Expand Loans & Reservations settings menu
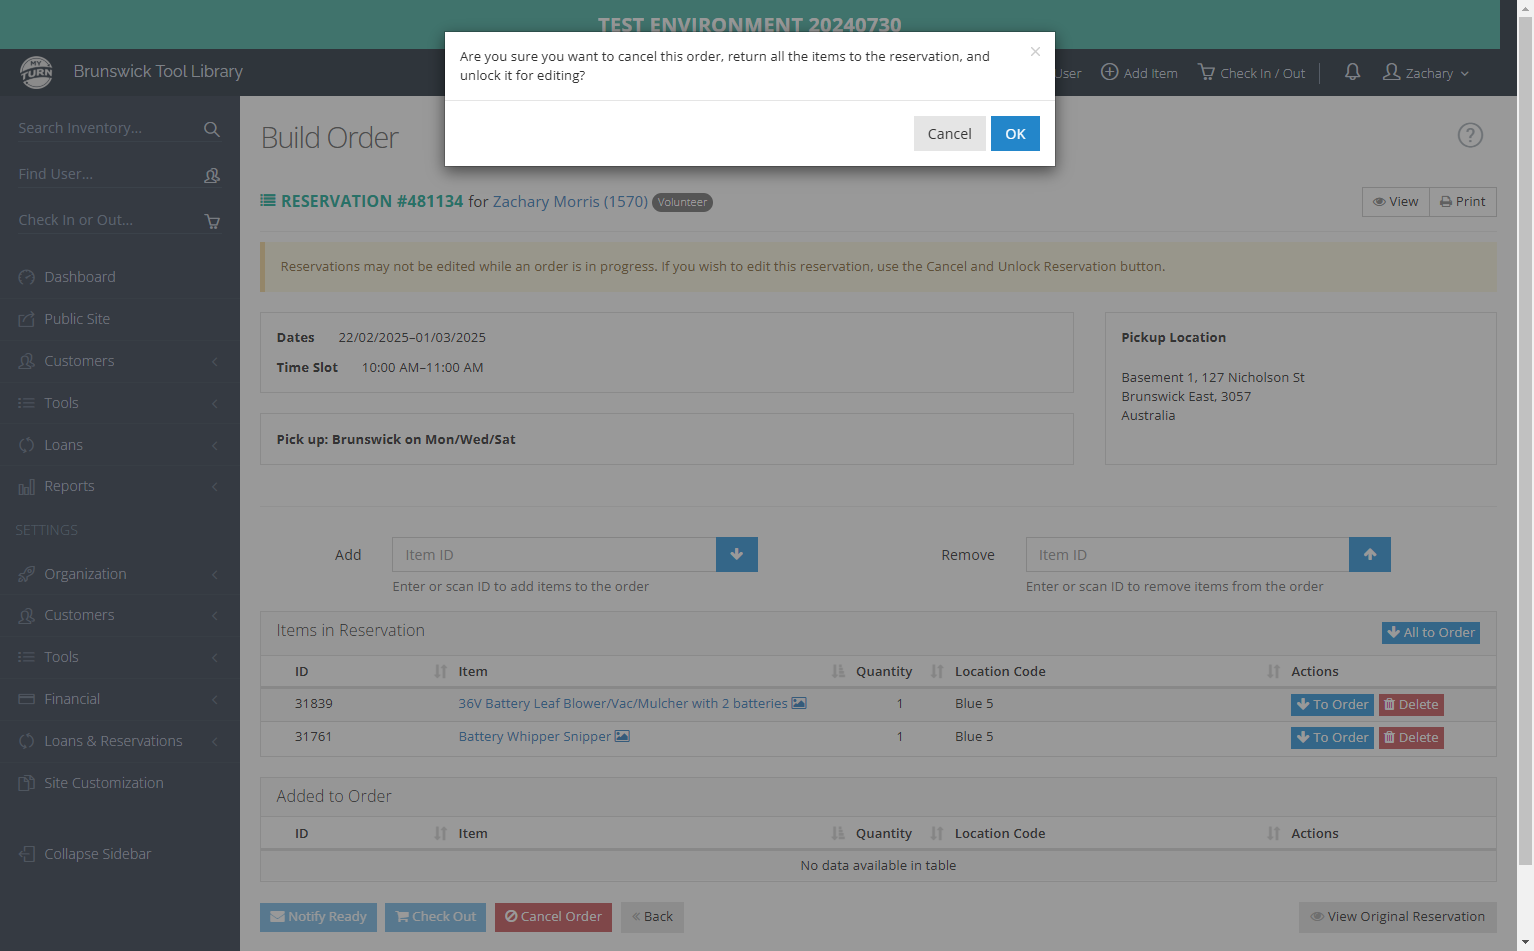This screenshot has height=951, width=1534. tap(120, 741)
